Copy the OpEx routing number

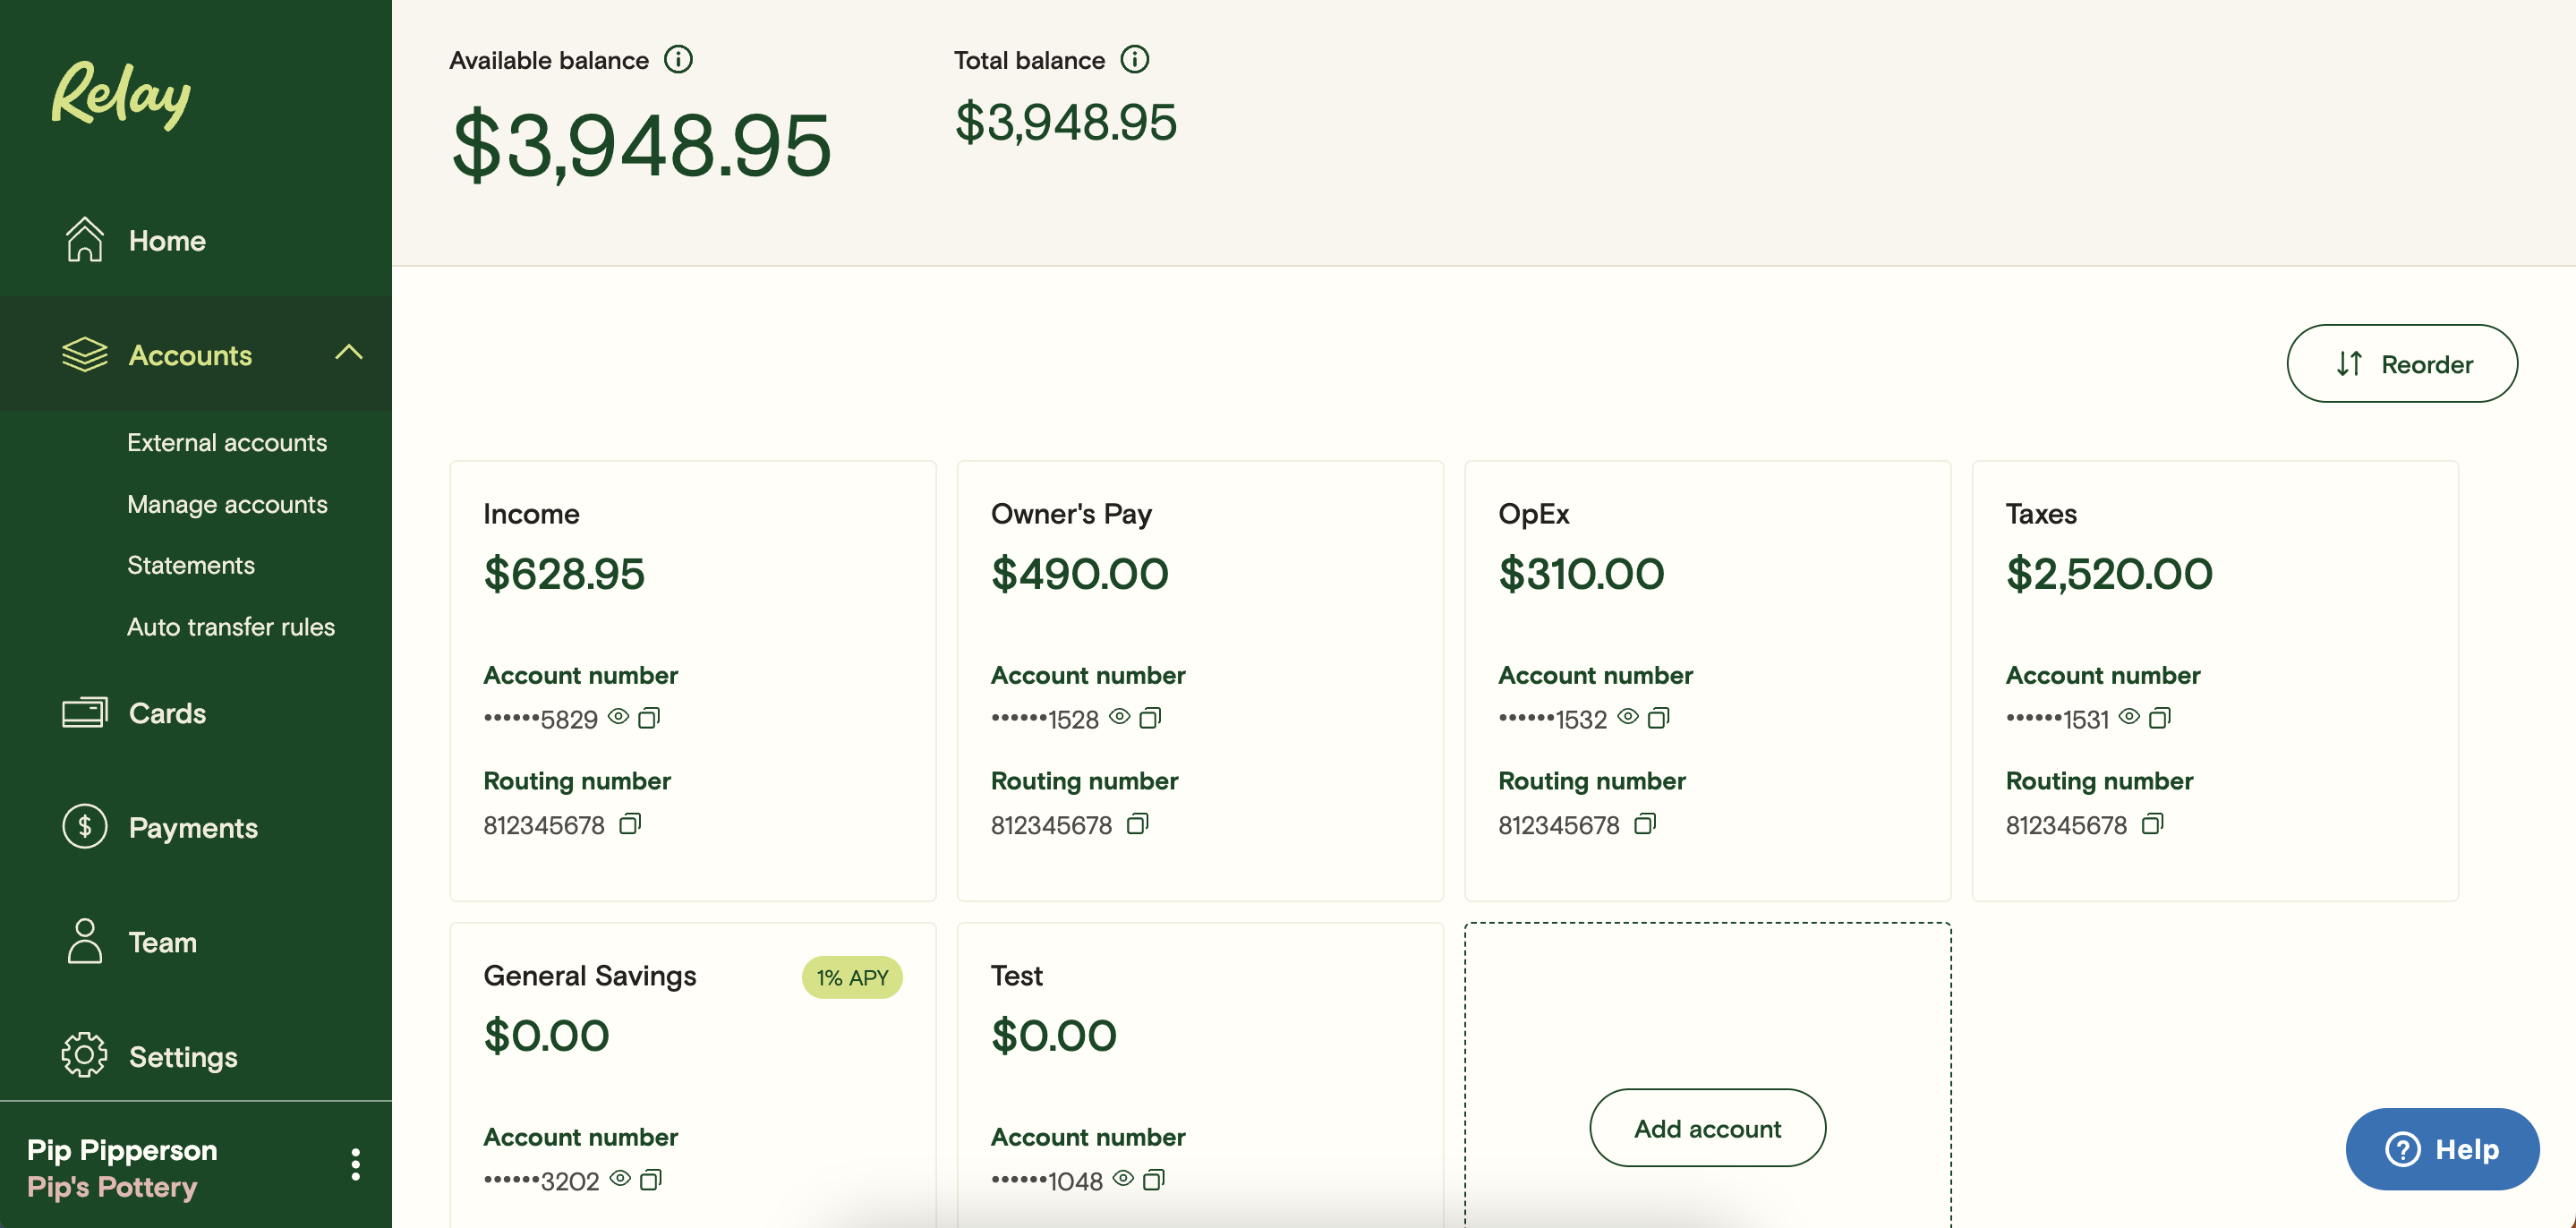tap(1644, 824)
